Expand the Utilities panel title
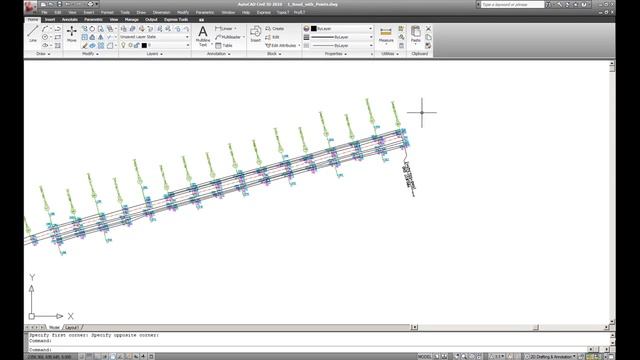 click(x=390, y=54)
